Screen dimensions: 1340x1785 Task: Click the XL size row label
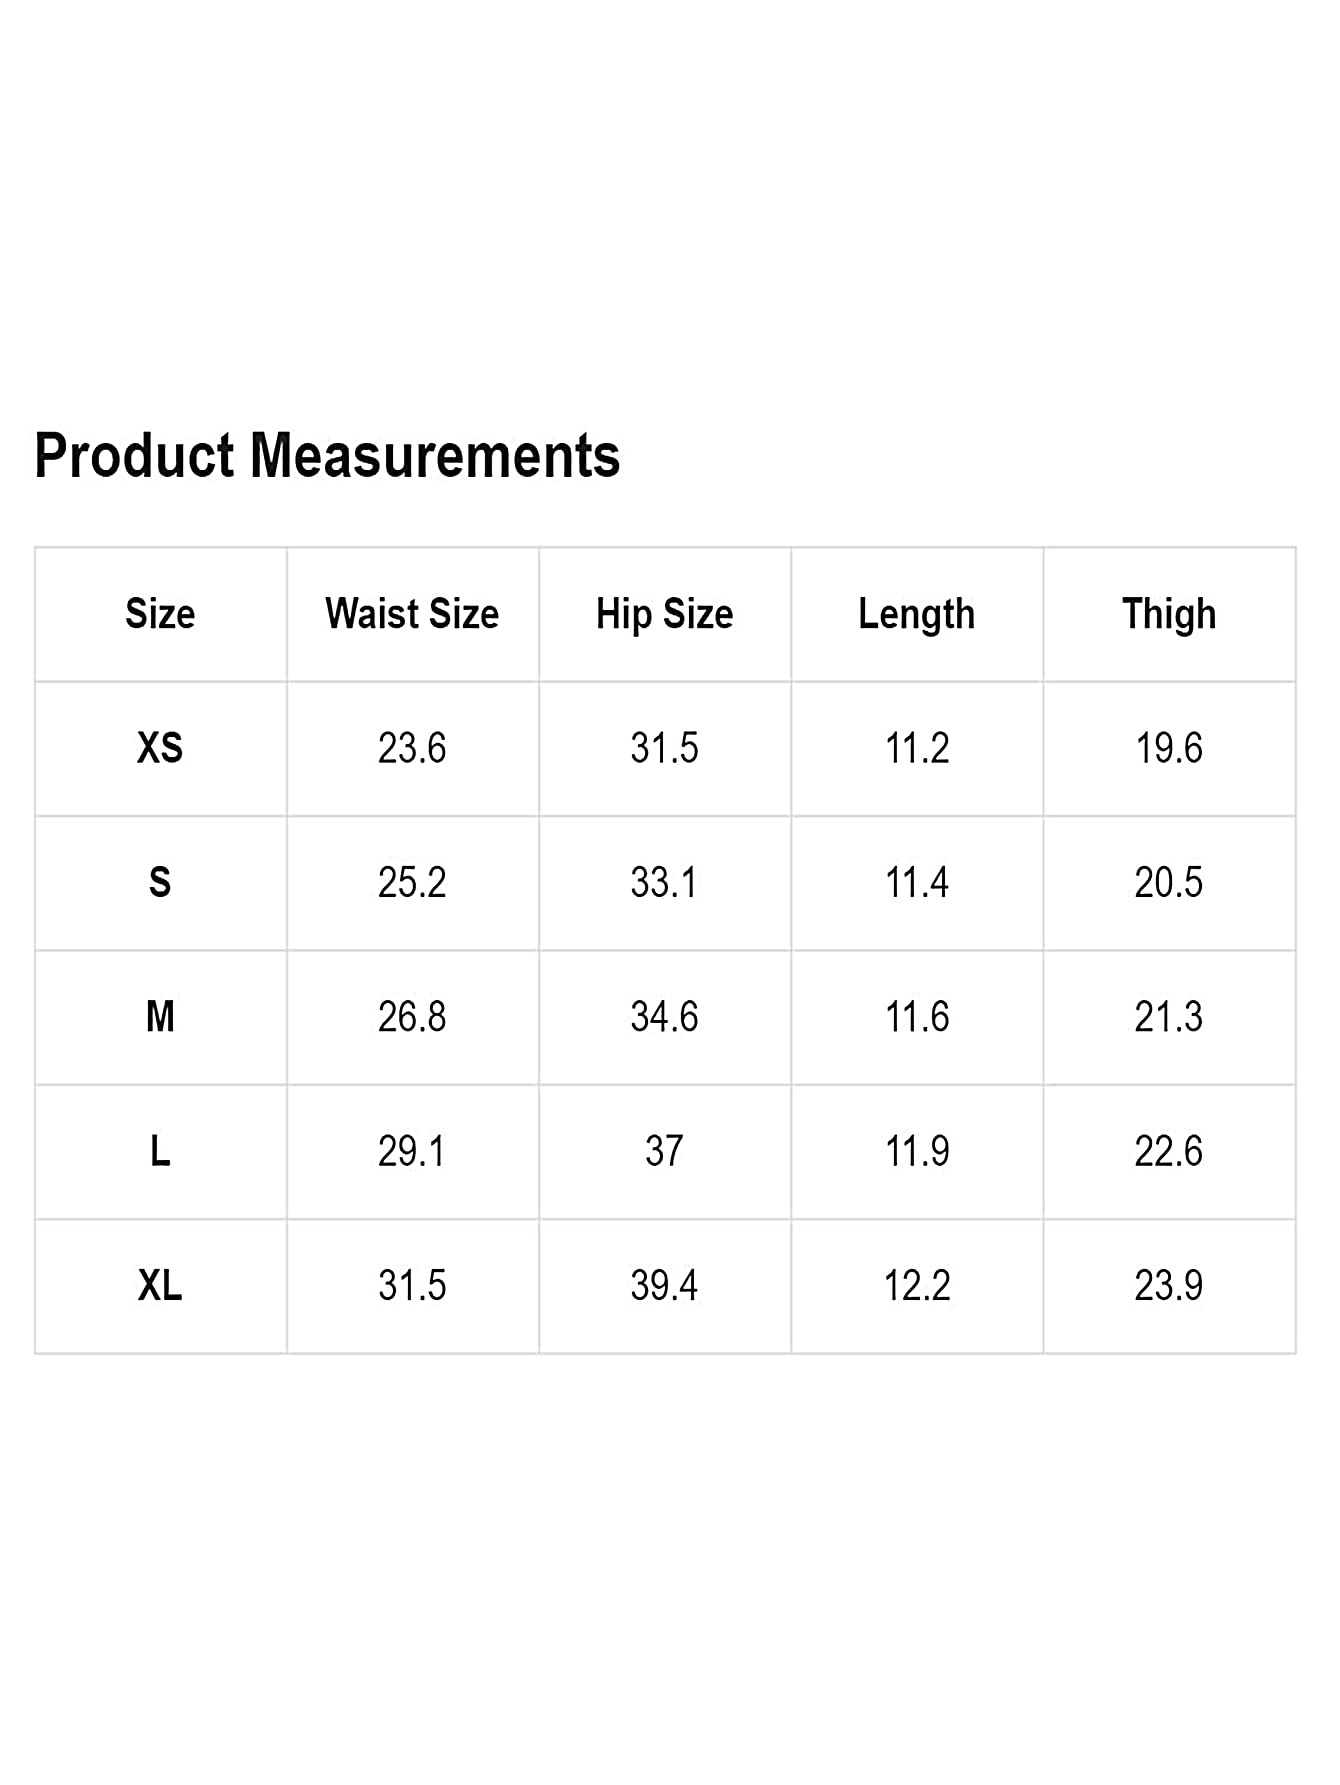click(x=160, y=1285)
